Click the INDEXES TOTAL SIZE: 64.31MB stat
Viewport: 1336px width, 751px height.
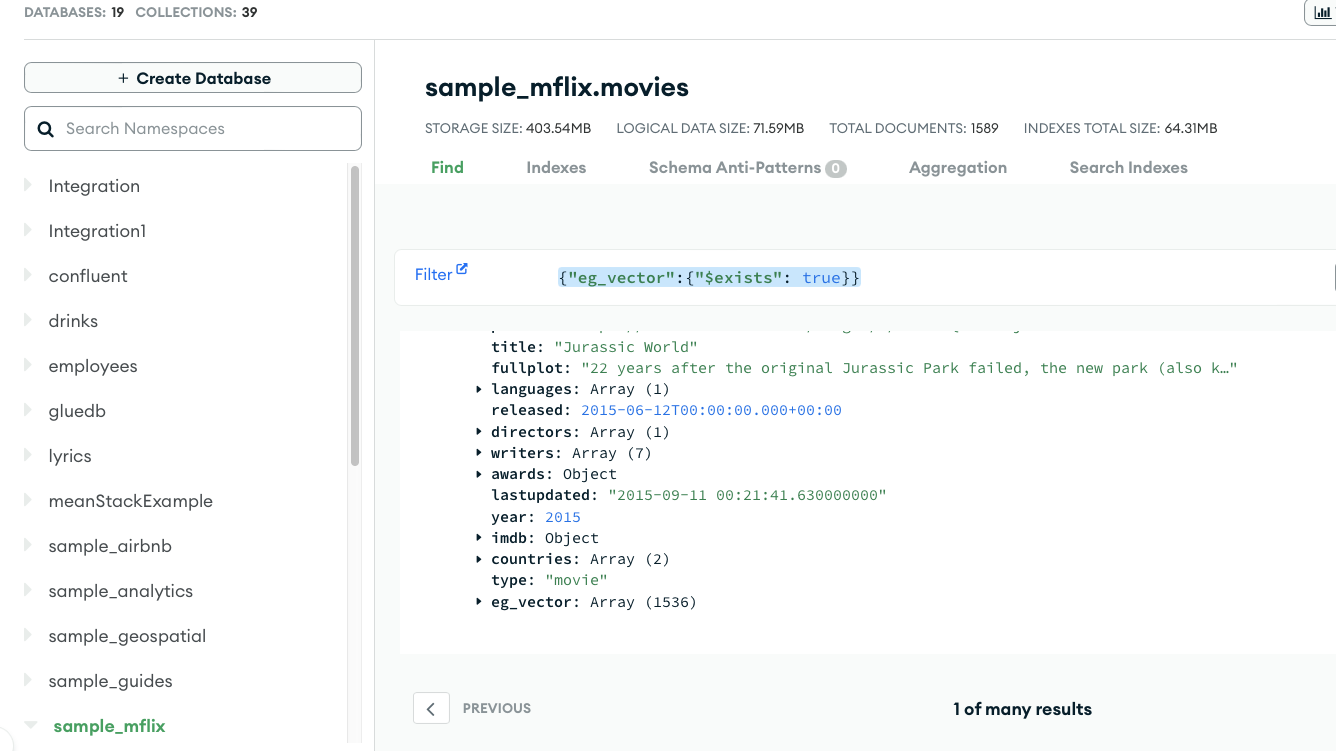click(1121, 128)
